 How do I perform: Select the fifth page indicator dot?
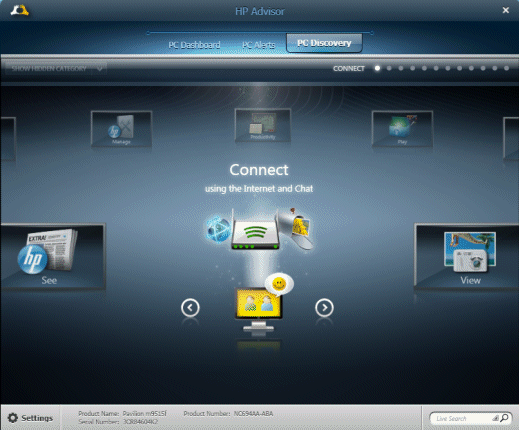point(424,68)
